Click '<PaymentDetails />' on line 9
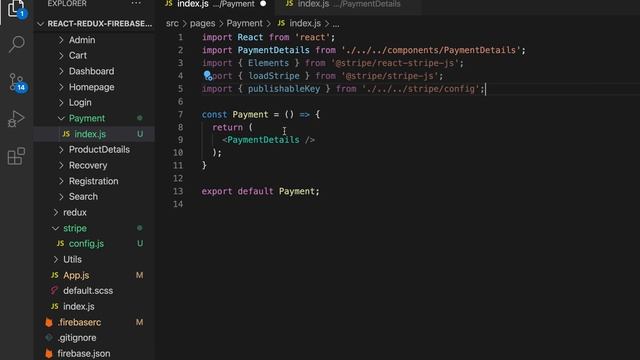Screen dimensions: 640x360 269,140
